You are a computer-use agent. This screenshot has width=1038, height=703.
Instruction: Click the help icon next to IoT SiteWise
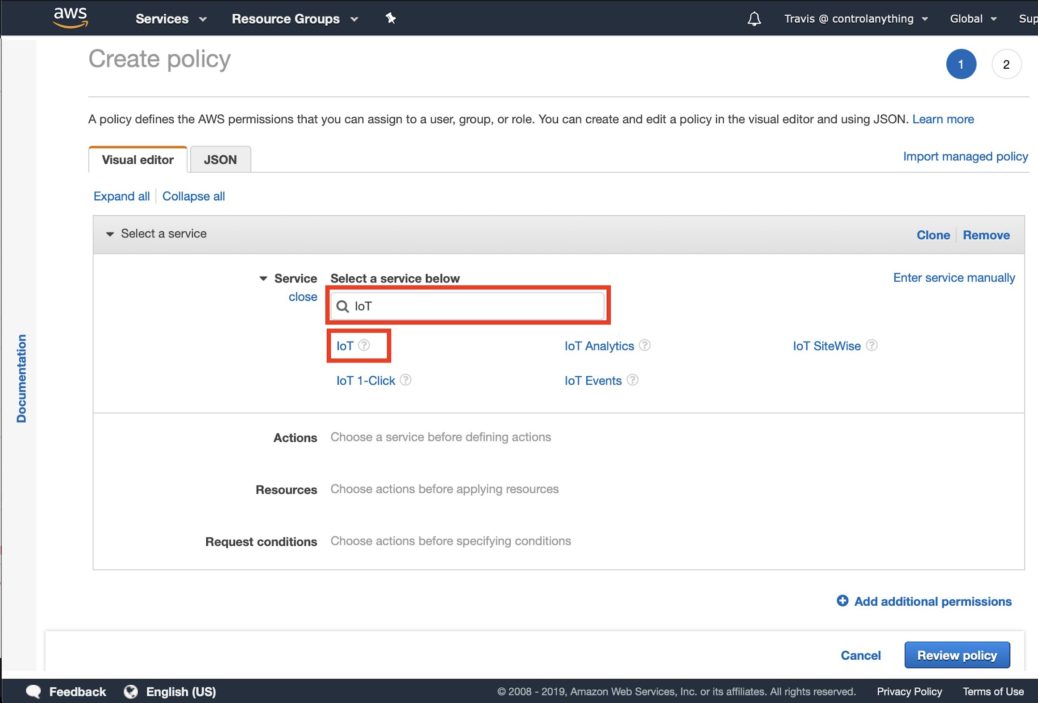coord(871,345)
